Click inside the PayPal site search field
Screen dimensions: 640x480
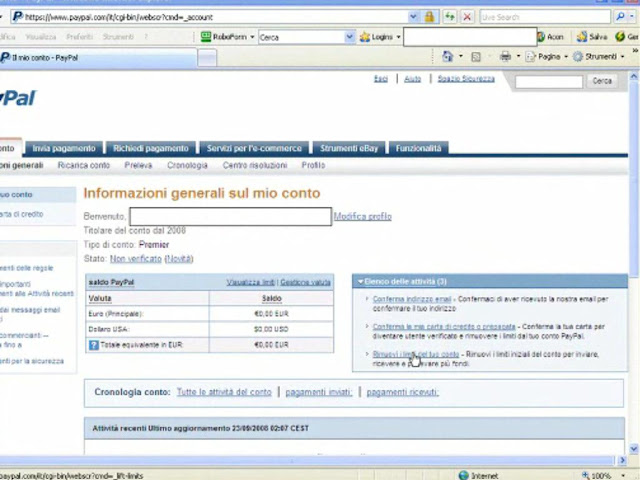(x=549, y=82)
